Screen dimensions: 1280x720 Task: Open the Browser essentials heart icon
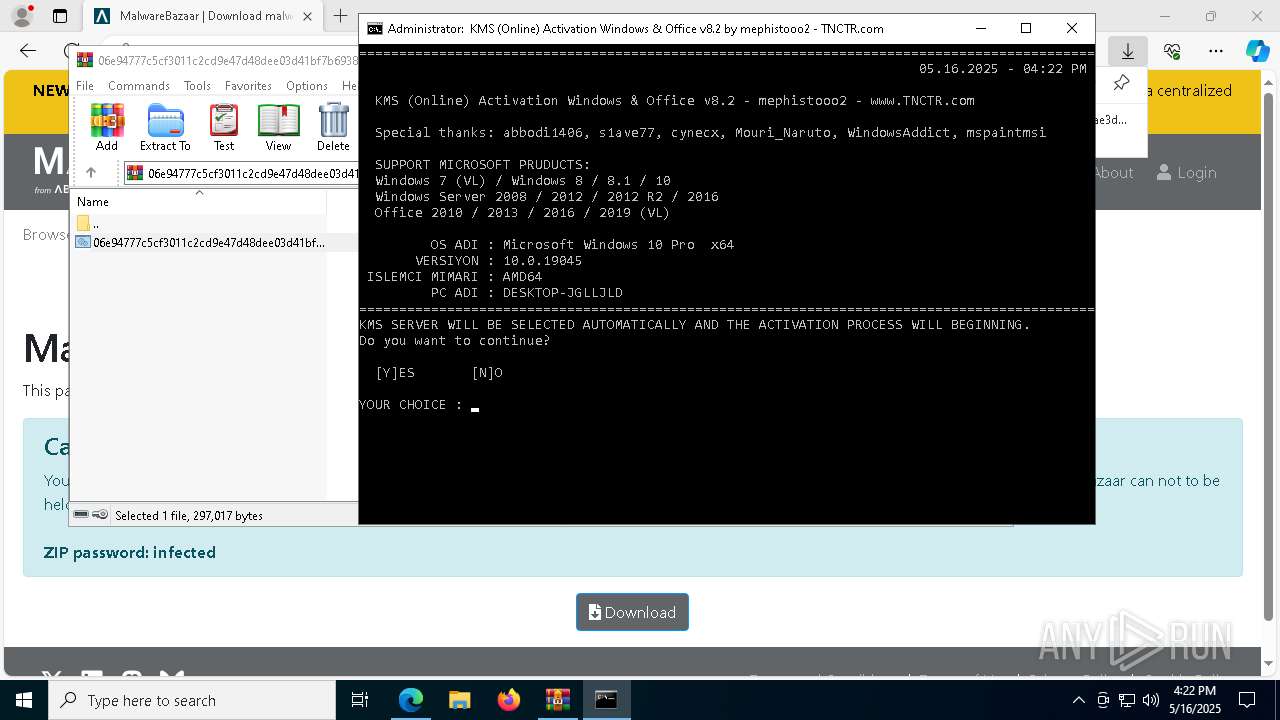(x=1172, y=51)
